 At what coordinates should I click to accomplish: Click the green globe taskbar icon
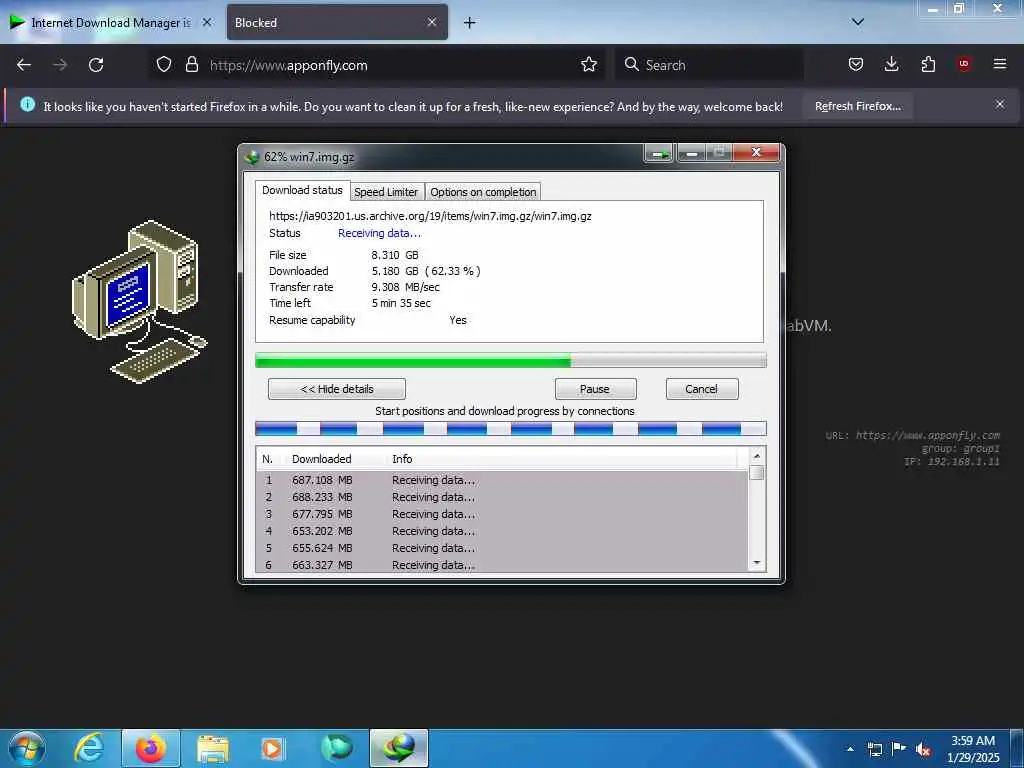[x=337, y=748]
